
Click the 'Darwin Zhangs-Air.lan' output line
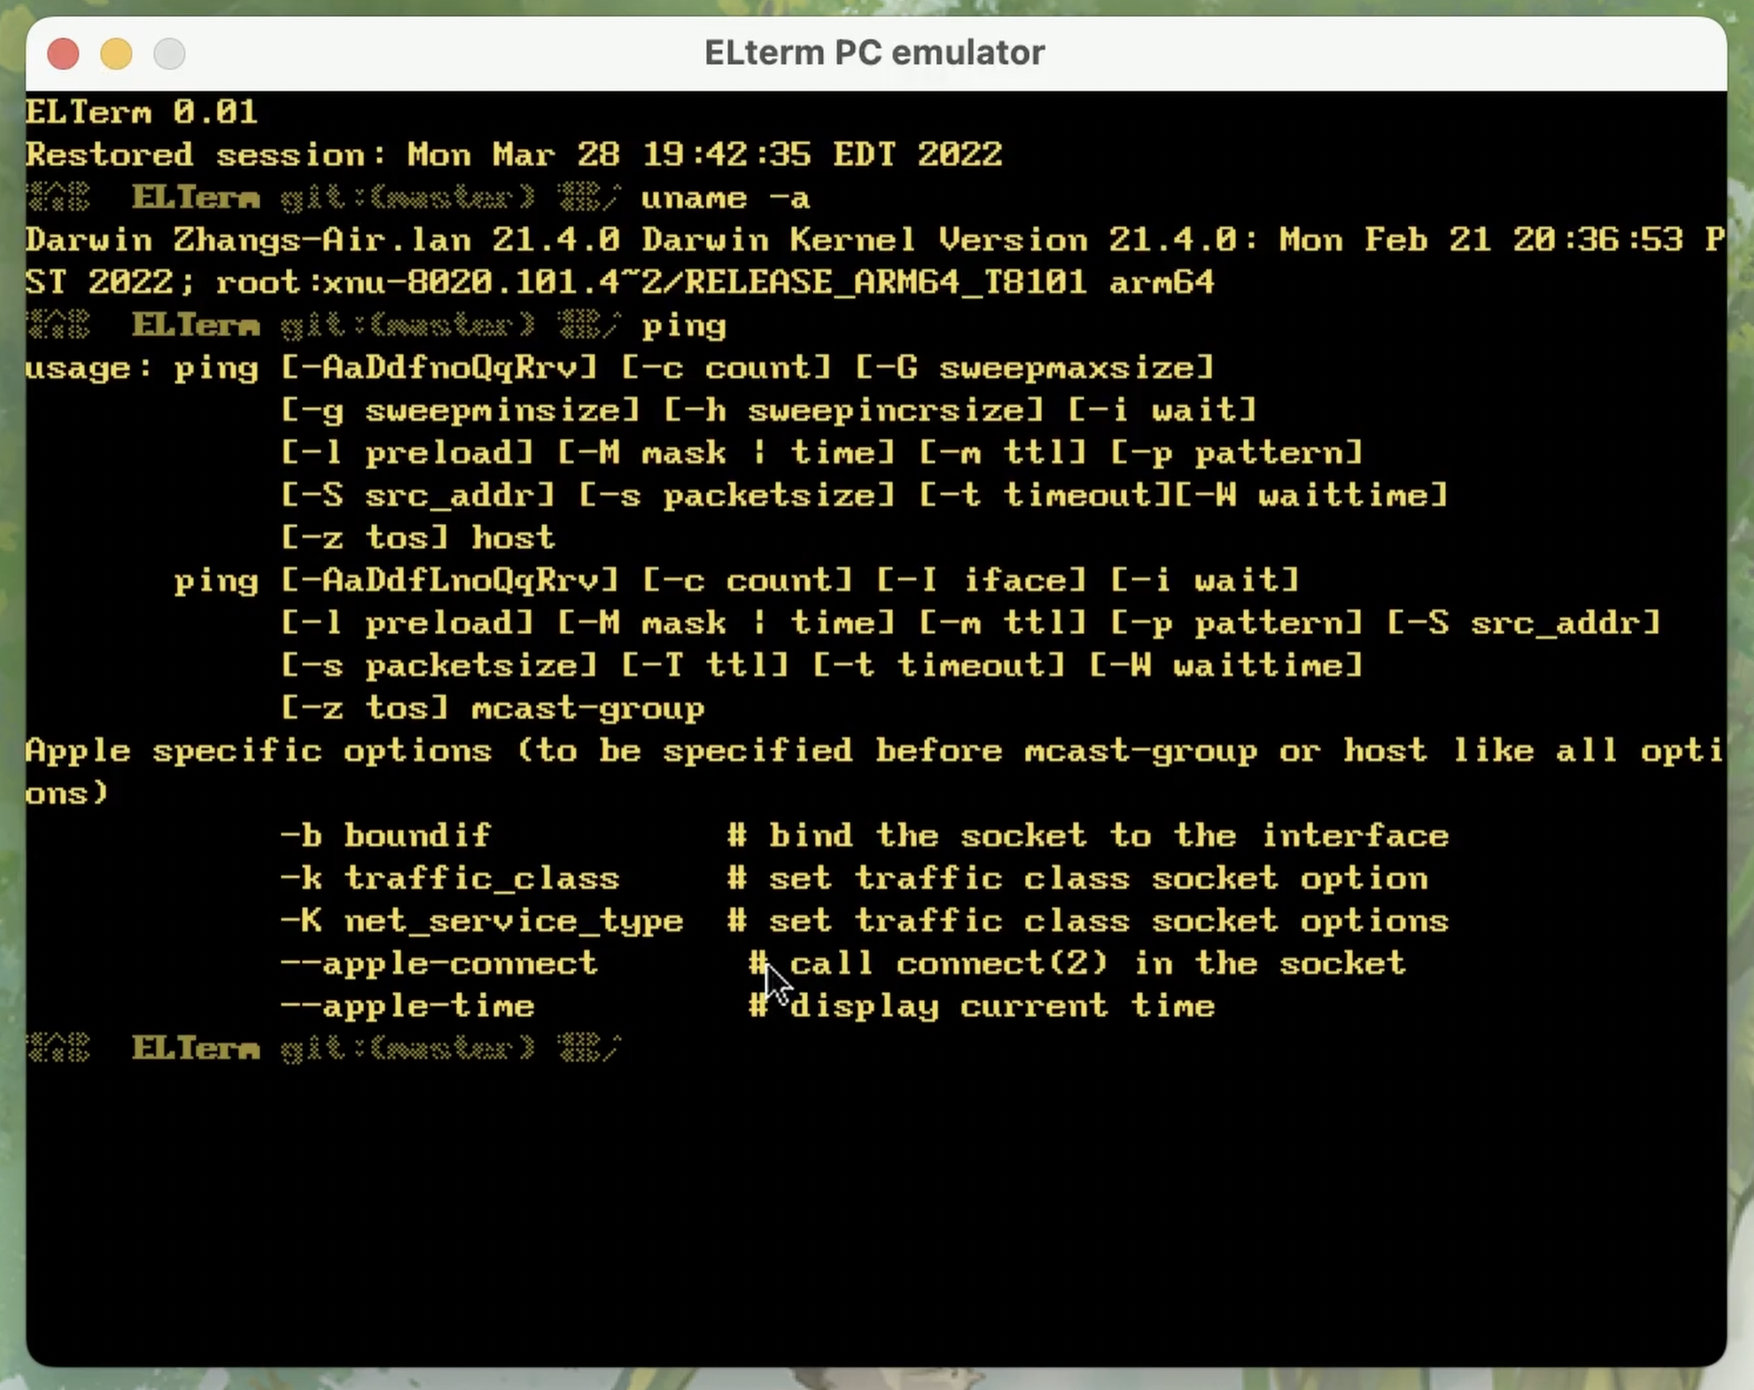click(x=875, y=240)
